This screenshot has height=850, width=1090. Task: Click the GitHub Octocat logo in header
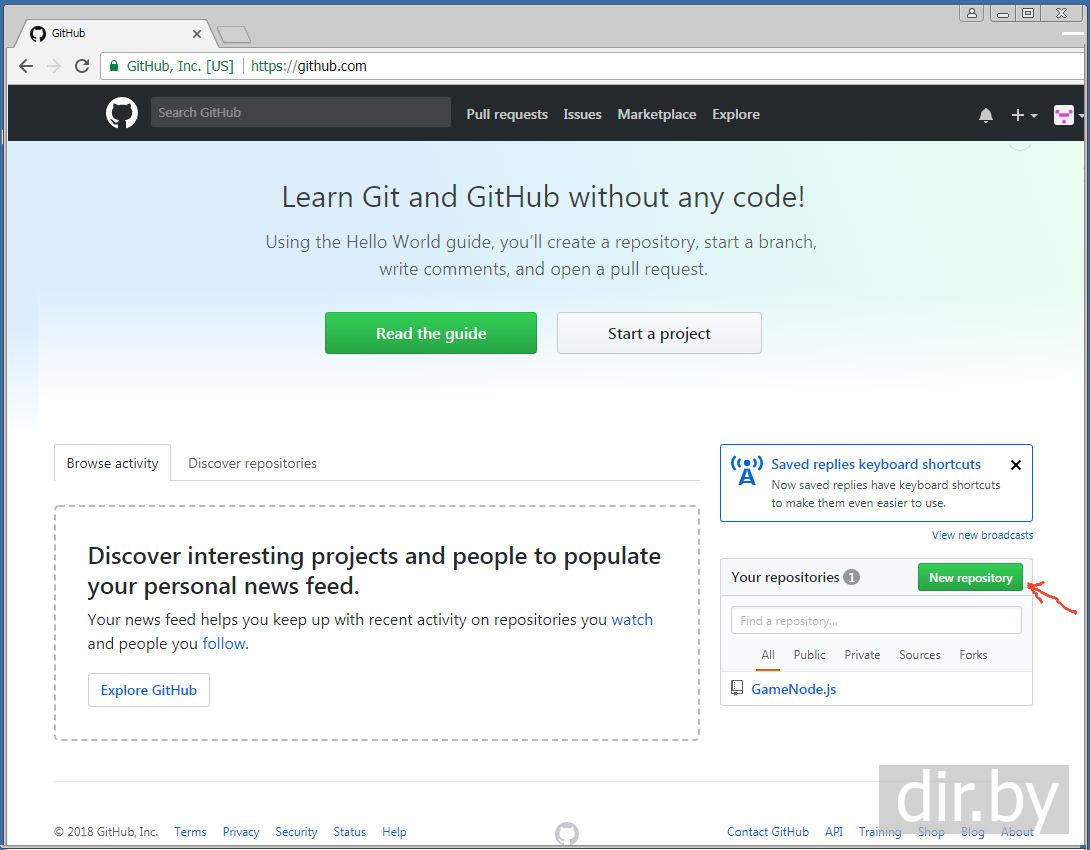tap(122, 113)
